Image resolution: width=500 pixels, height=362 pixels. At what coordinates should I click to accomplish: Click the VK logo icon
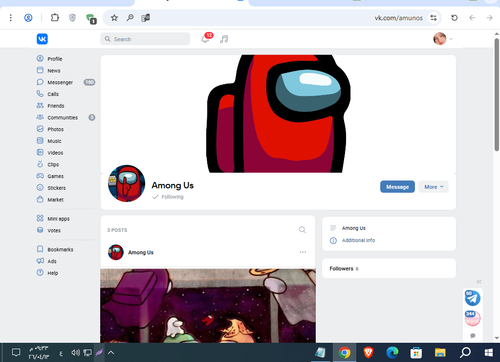[42, 39]
